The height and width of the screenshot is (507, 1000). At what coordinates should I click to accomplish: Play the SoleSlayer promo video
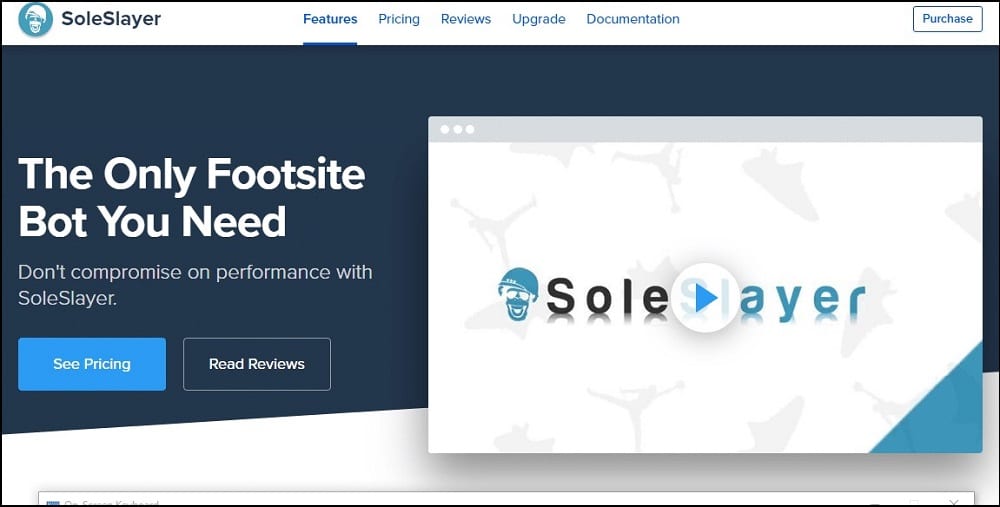pos(705,298)
